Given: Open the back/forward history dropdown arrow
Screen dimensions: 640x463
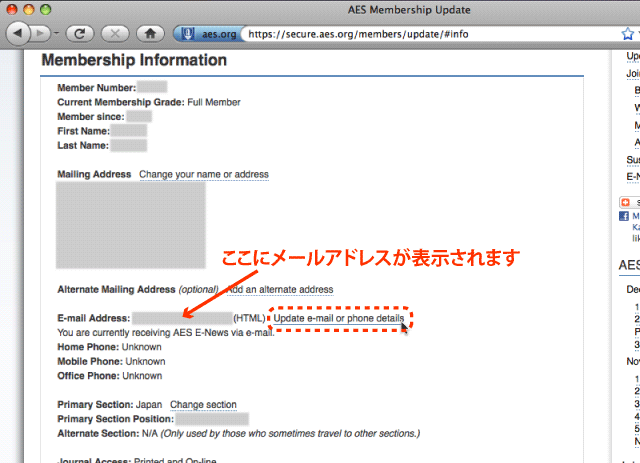Looking at the screenshot, I should pyautogui.click(x=56, y=33).
